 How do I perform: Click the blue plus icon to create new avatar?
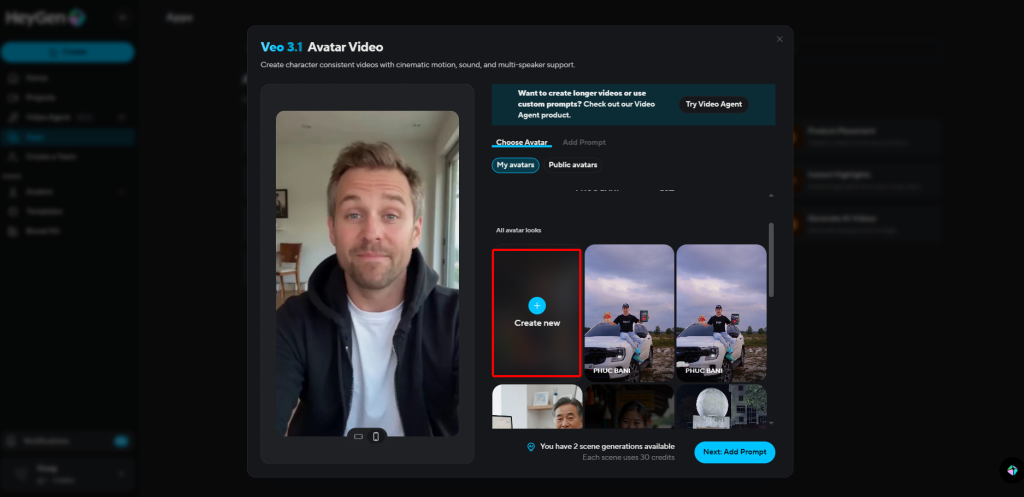(x=537, y=305)
